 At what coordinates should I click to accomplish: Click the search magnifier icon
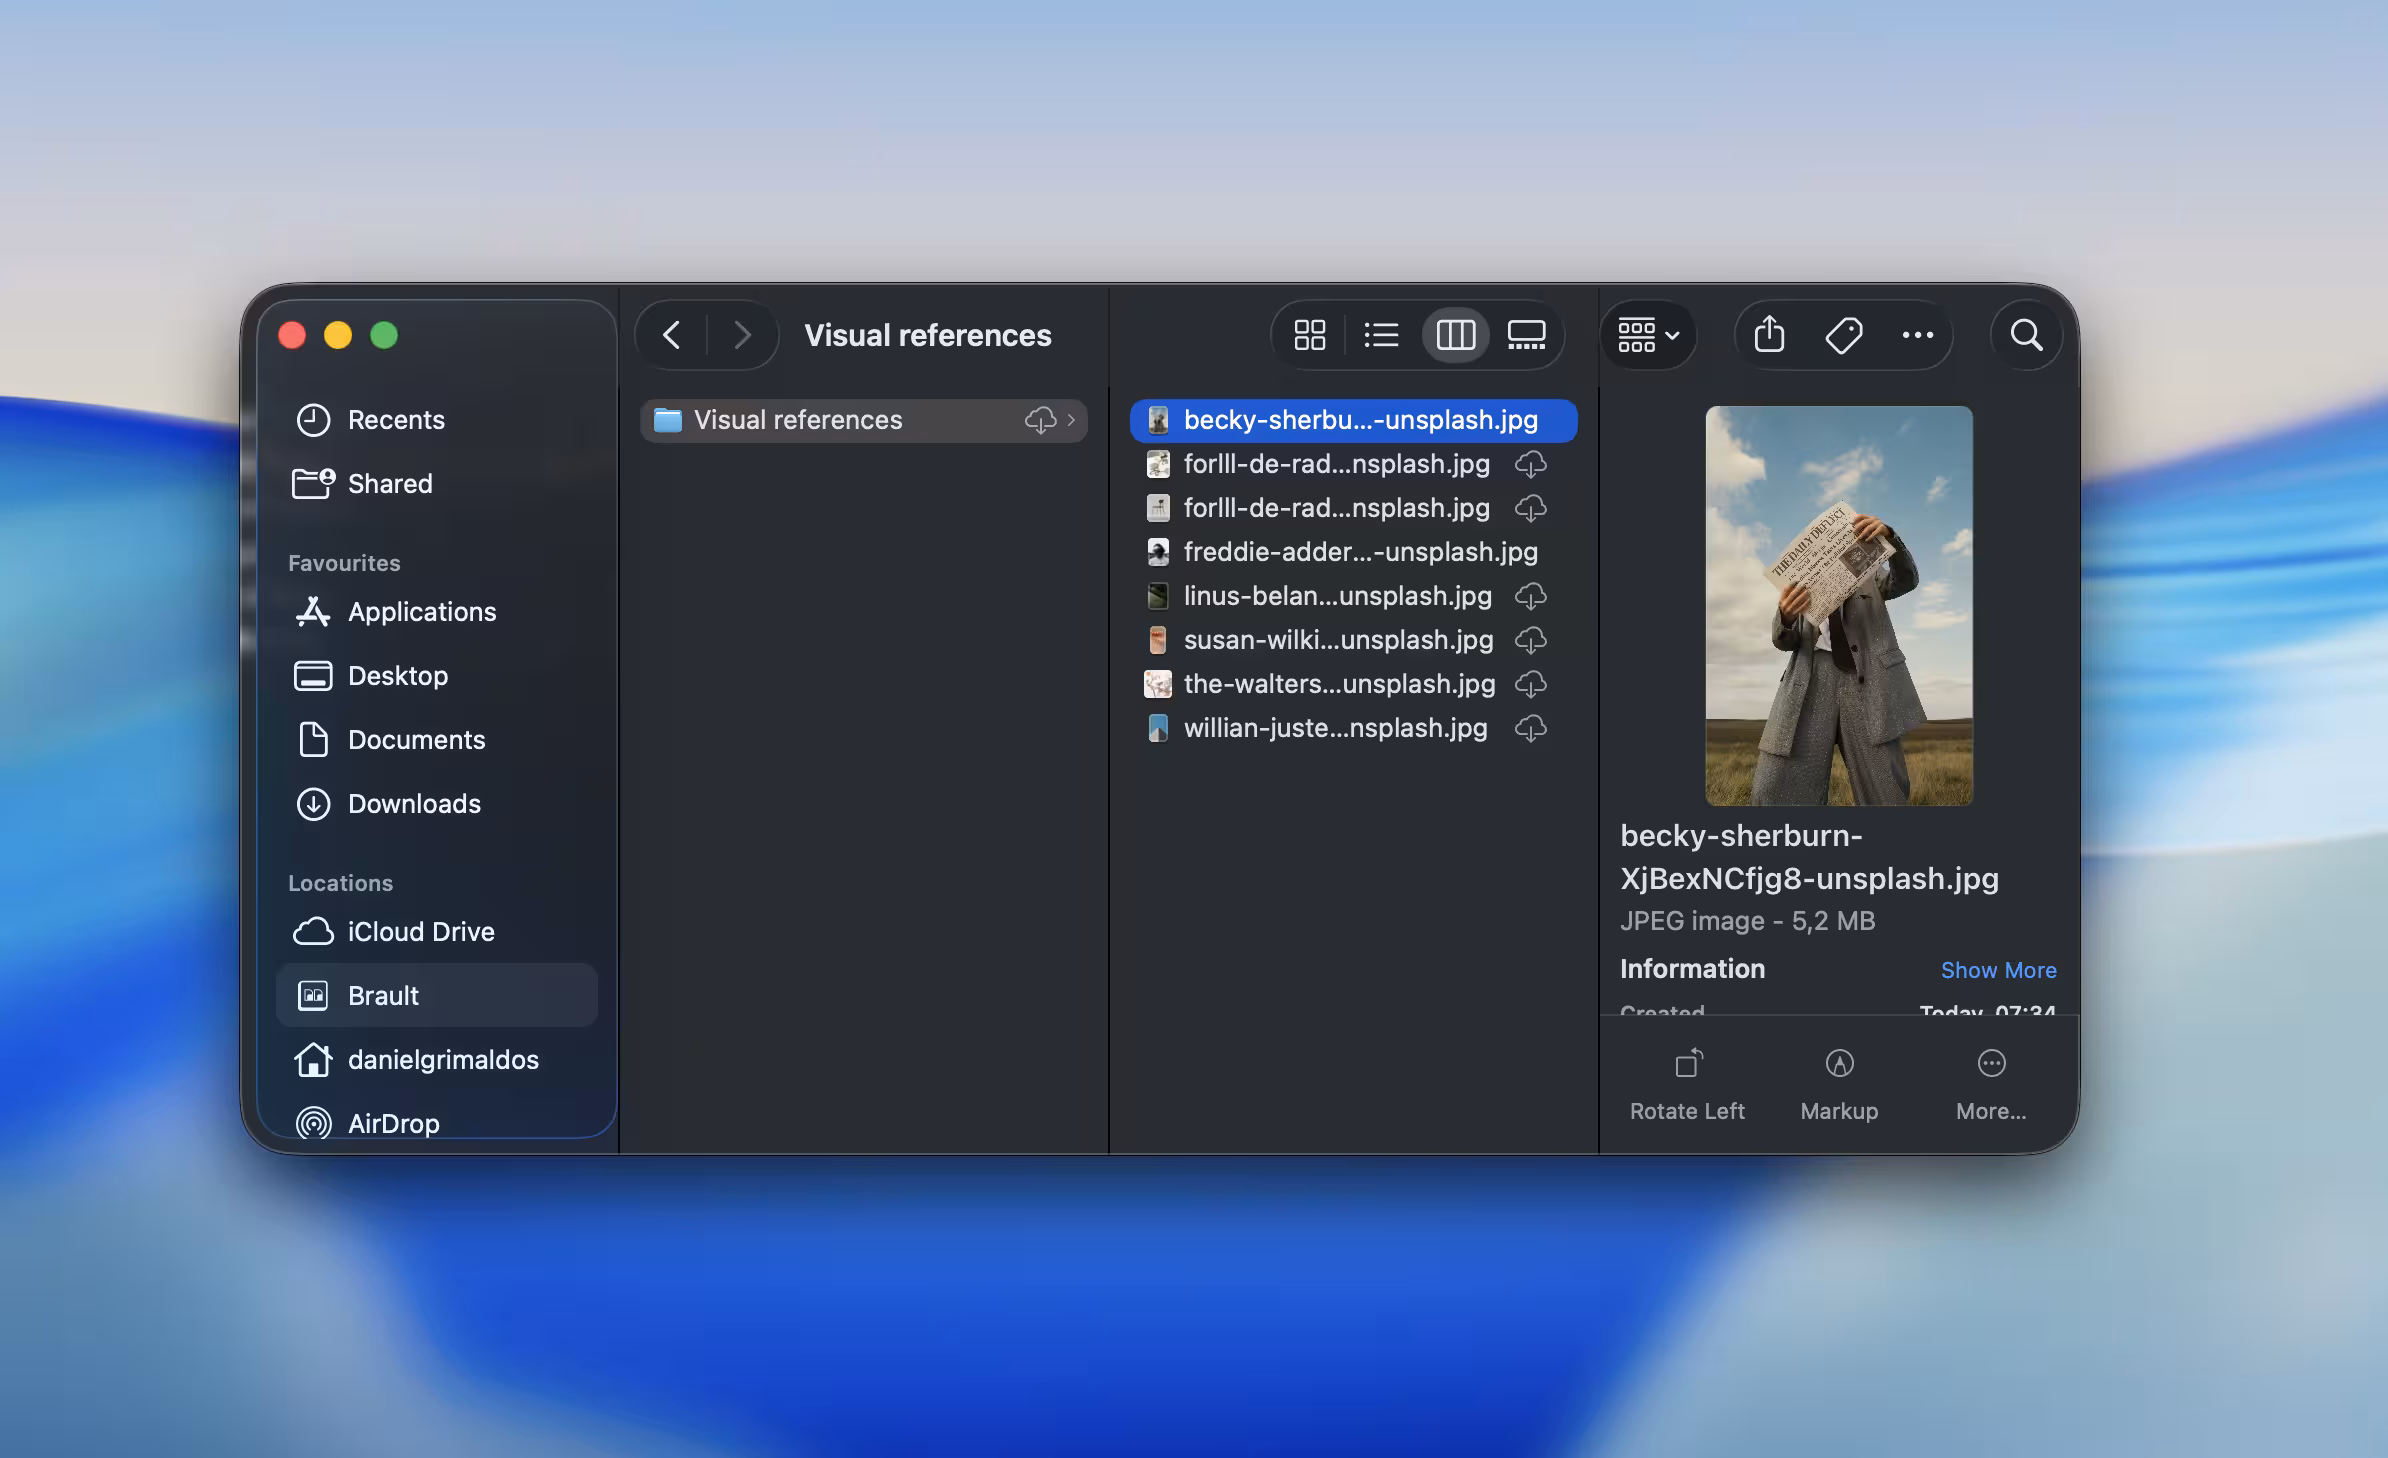tap(2026, 335)
